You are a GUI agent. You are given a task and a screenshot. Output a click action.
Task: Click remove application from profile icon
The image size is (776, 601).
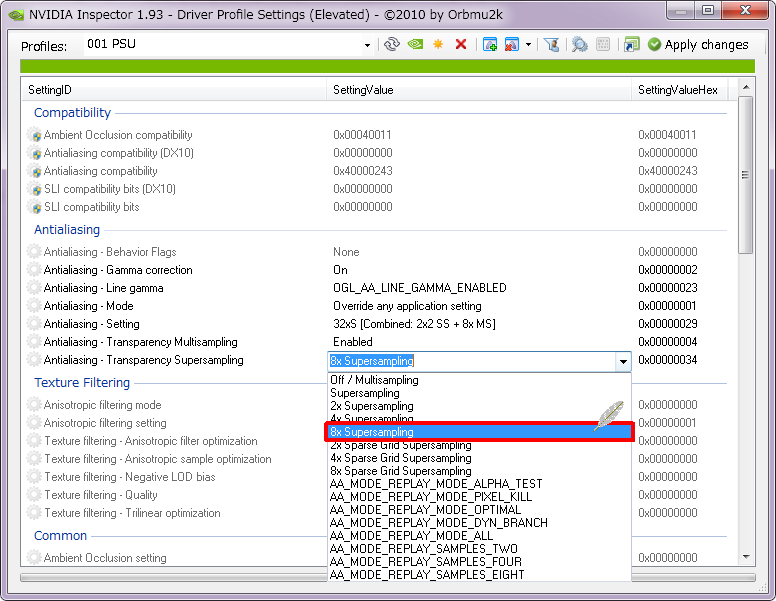[512, 45]
